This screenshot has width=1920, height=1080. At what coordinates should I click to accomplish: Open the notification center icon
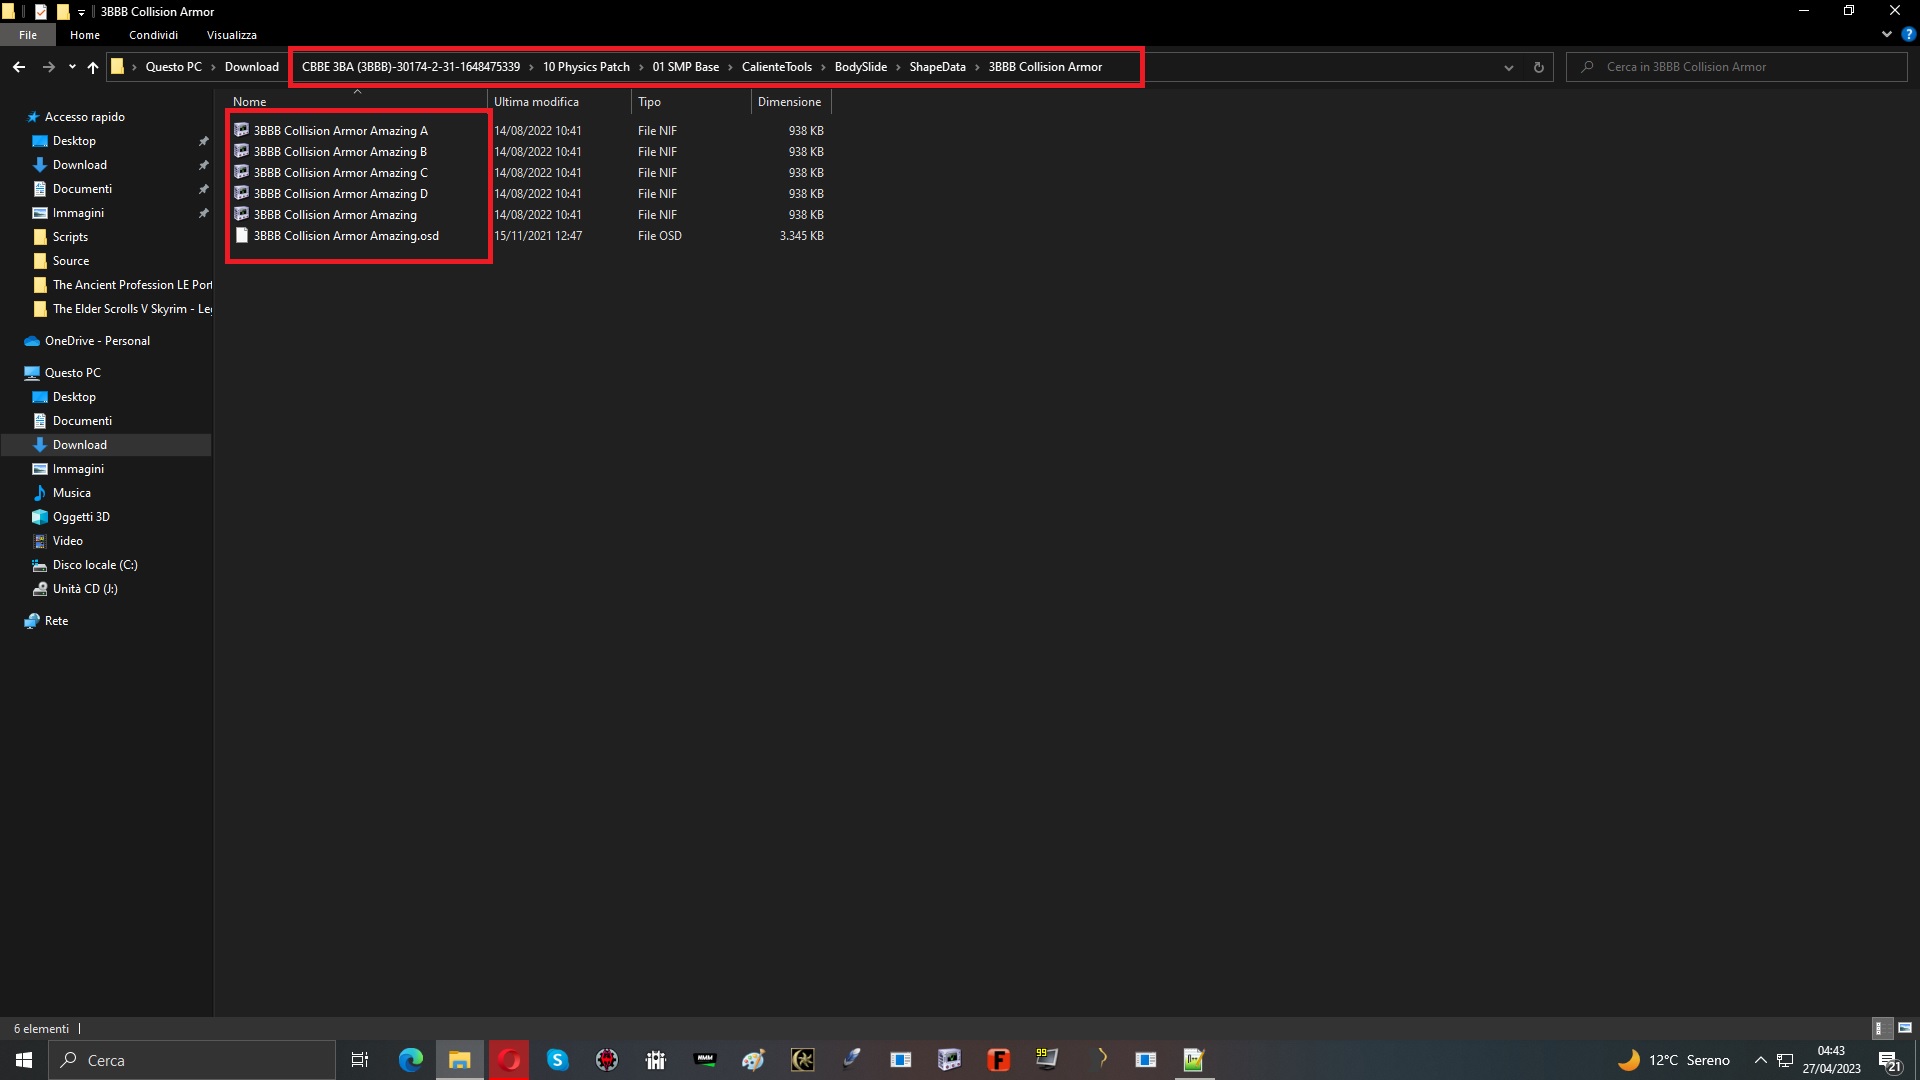(1889, 1060)
